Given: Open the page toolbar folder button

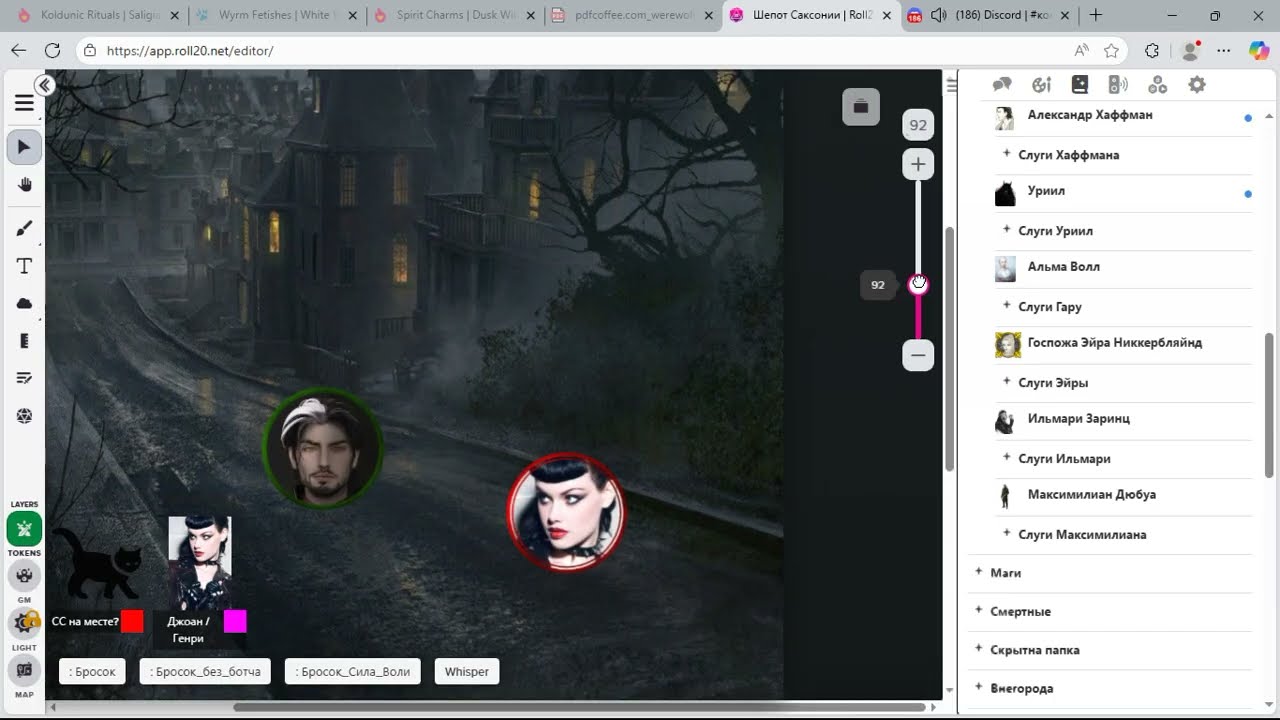Looking at the screenshot, I should (861, 106).
